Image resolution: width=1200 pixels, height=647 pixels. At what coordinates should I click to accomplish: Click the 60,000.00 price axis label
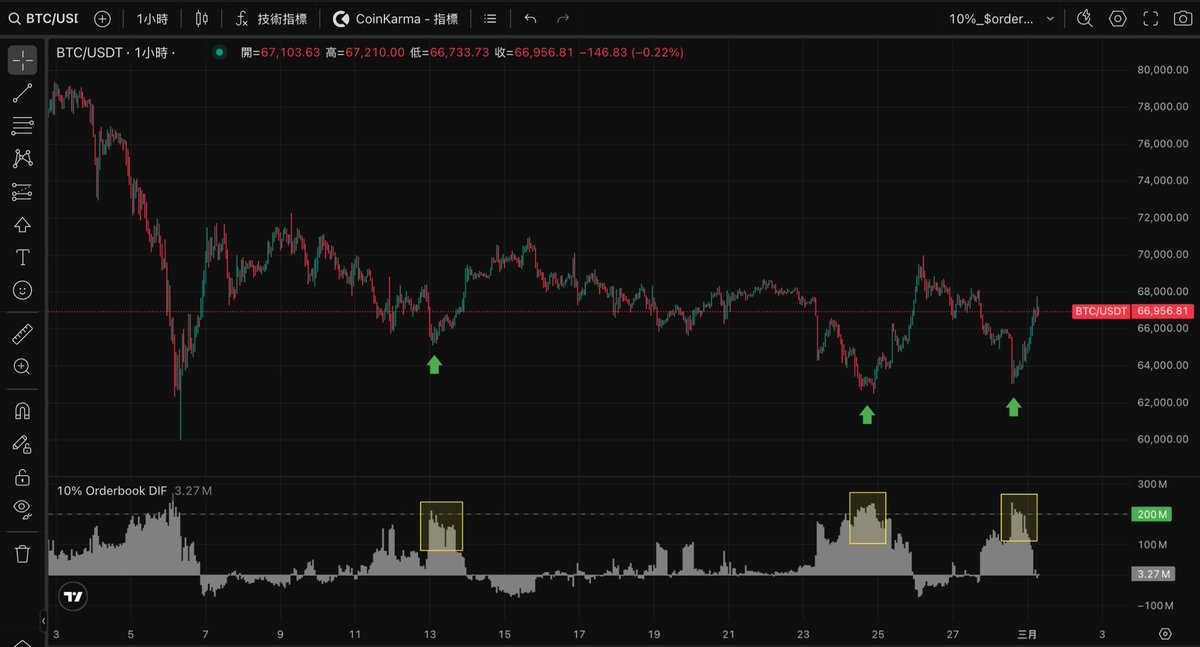1165,439
